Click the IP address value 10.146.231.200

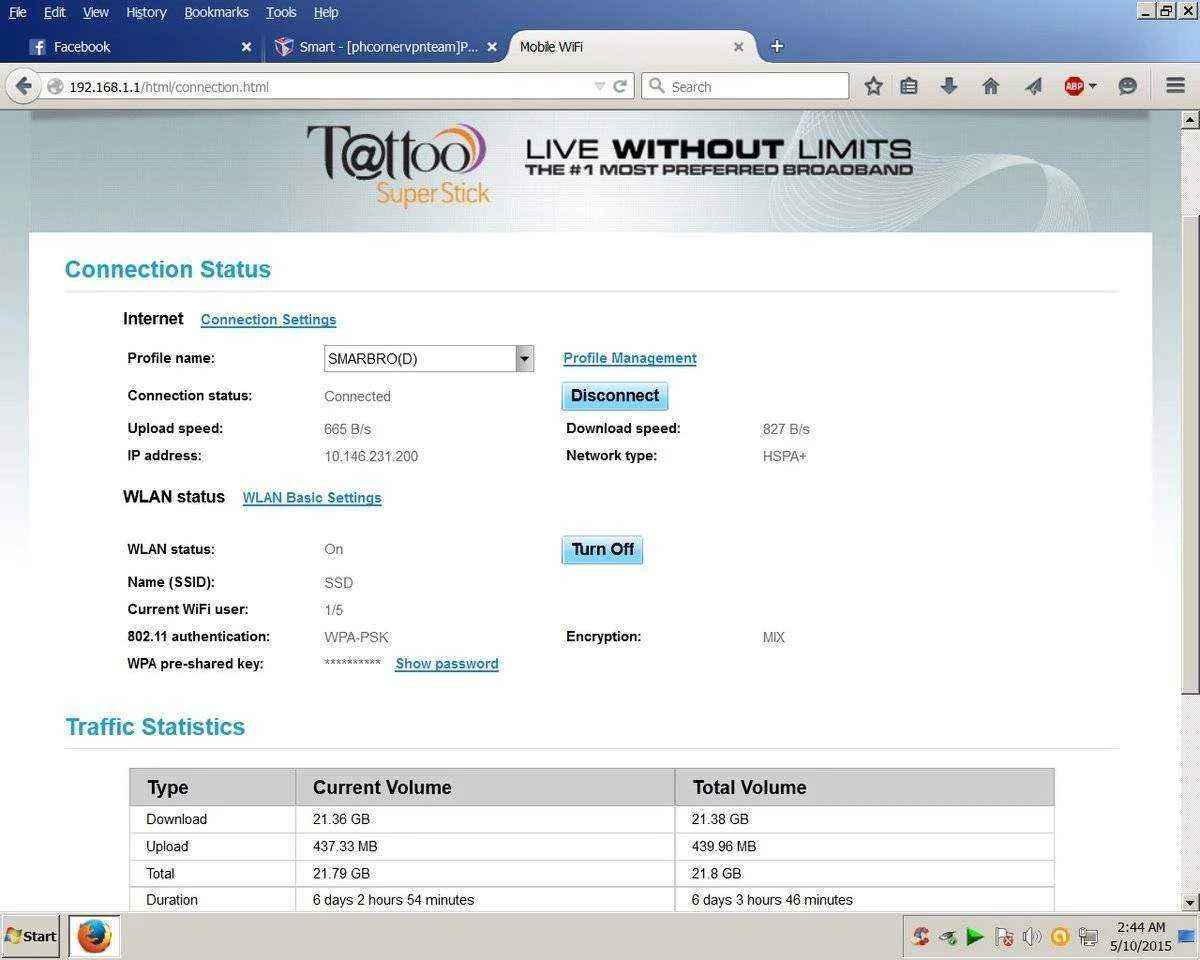(x=371, y=457)
